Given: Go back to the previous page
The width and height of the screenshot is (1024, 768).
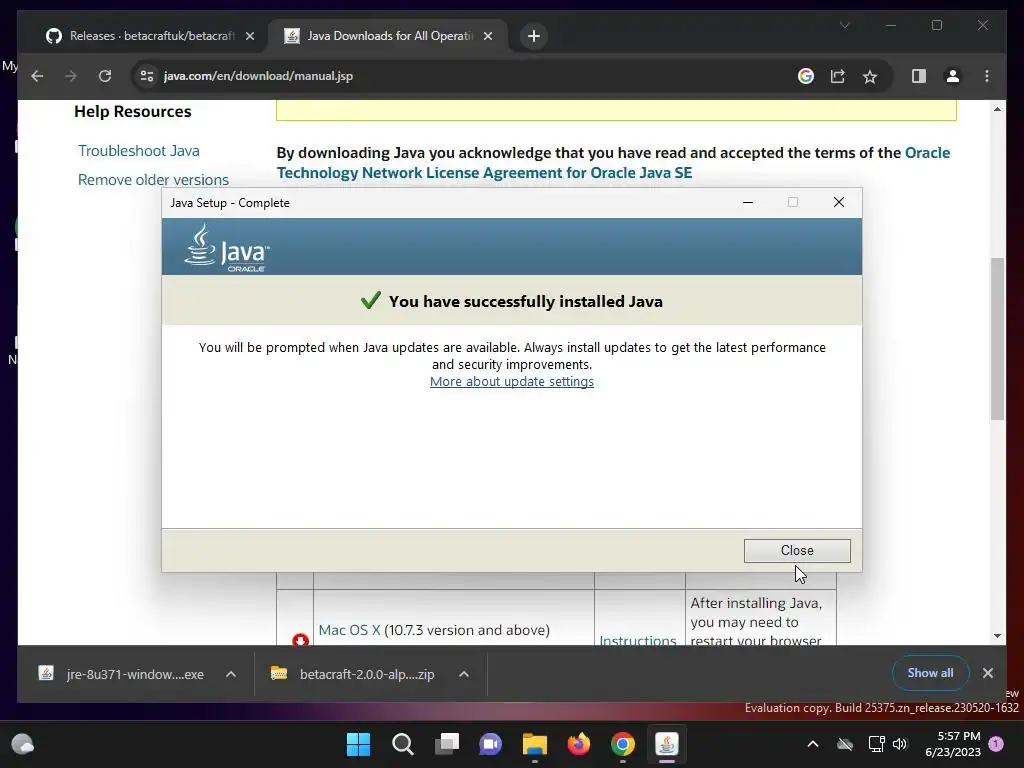Looking at the screenshot, I should 37,76.
